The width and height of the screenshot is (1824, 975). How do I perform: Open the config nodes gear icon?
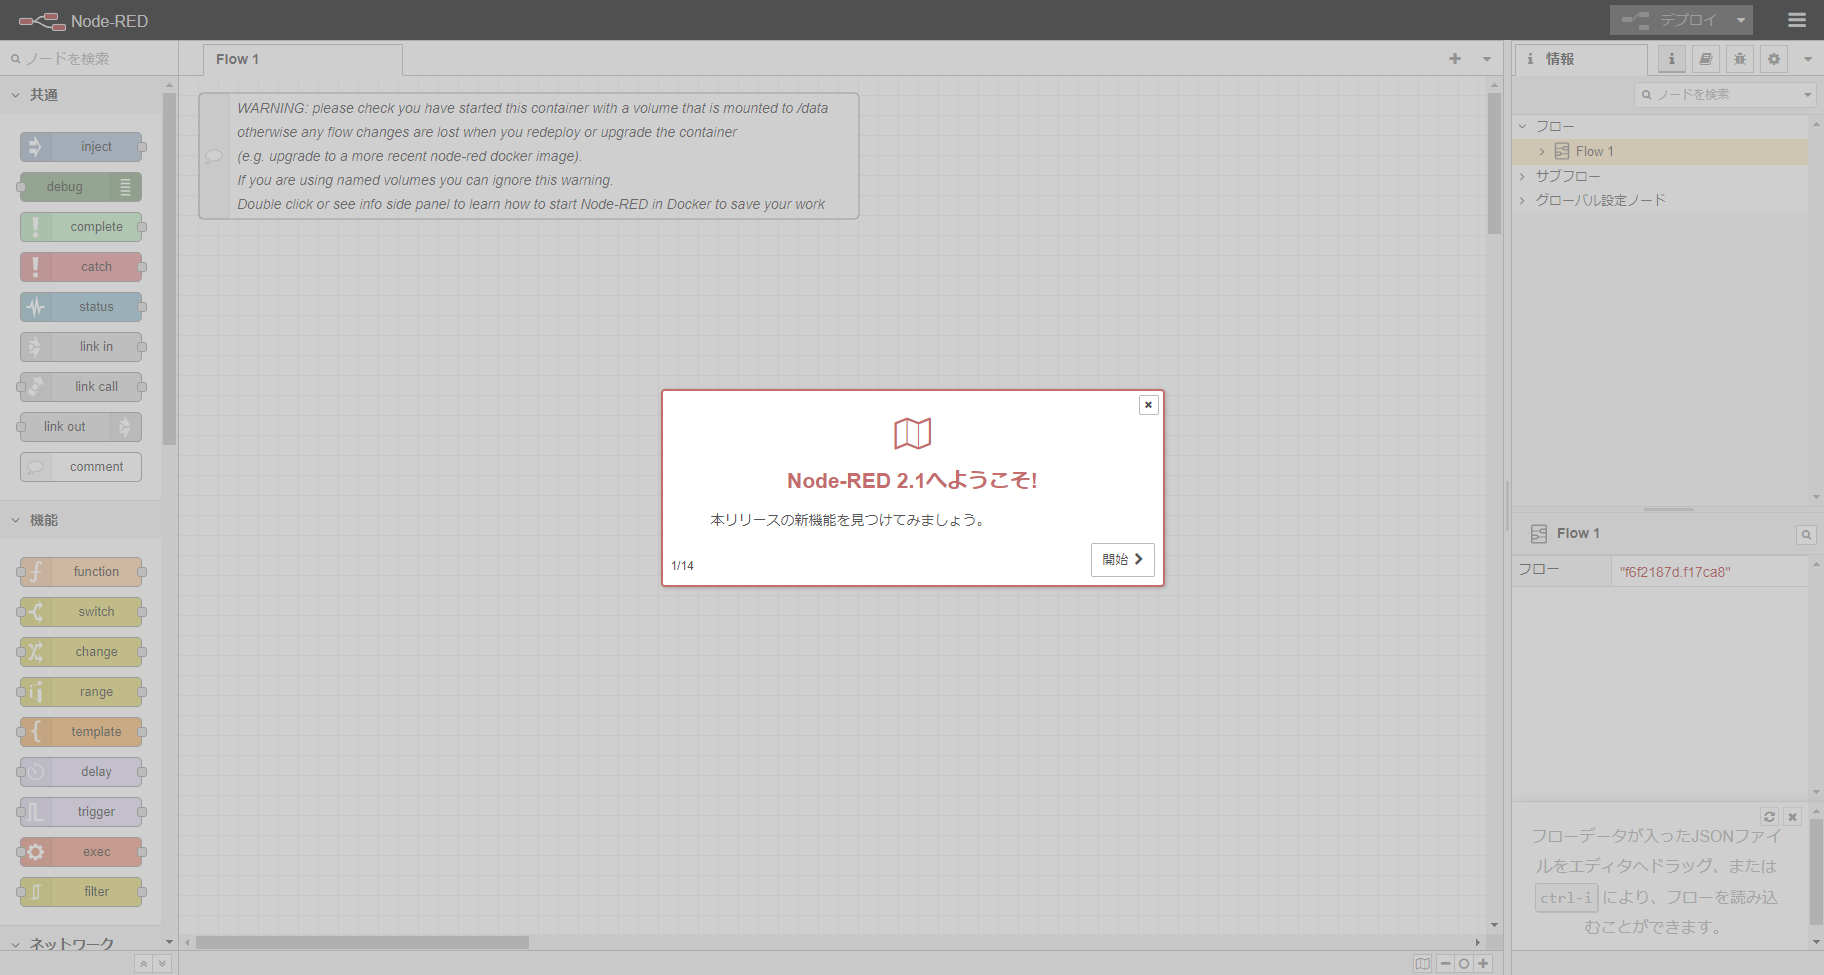coord(1773,59)
